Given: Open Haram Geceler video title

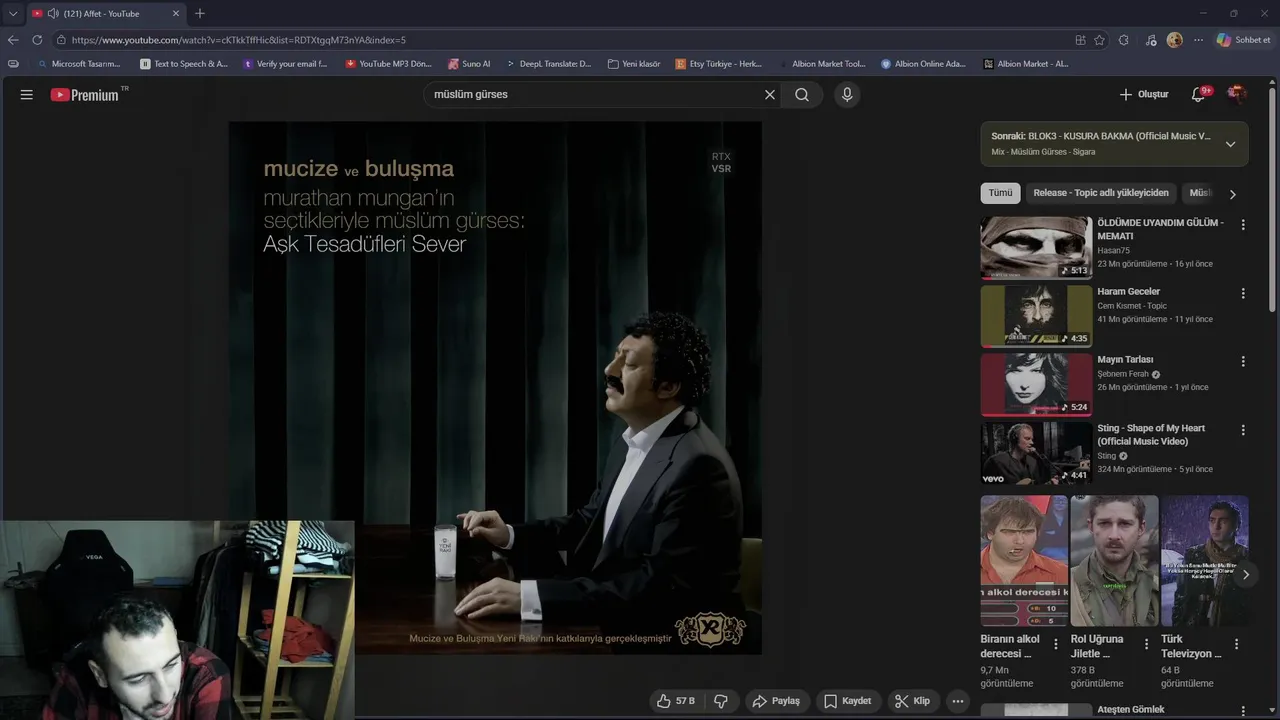Looking at the screenshot, I should [x=1128, y=291].
